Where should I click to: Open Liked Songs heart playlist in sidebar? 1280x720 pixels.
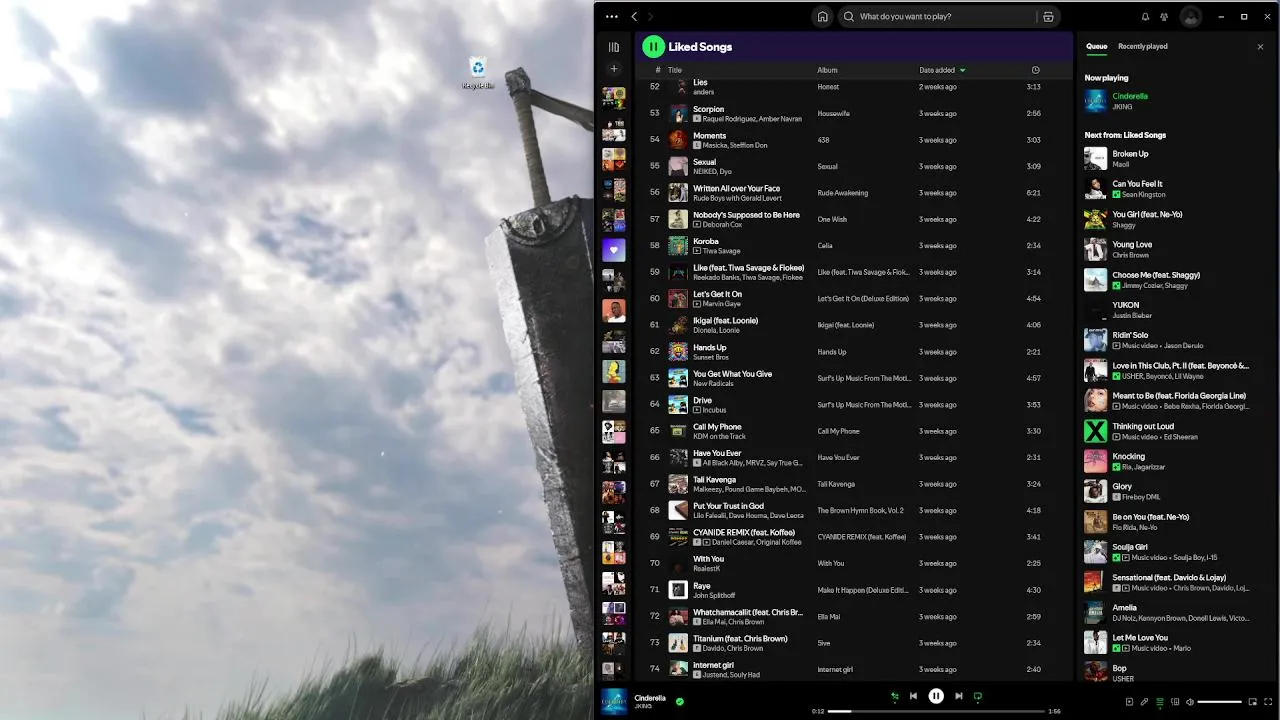[614, 250]
